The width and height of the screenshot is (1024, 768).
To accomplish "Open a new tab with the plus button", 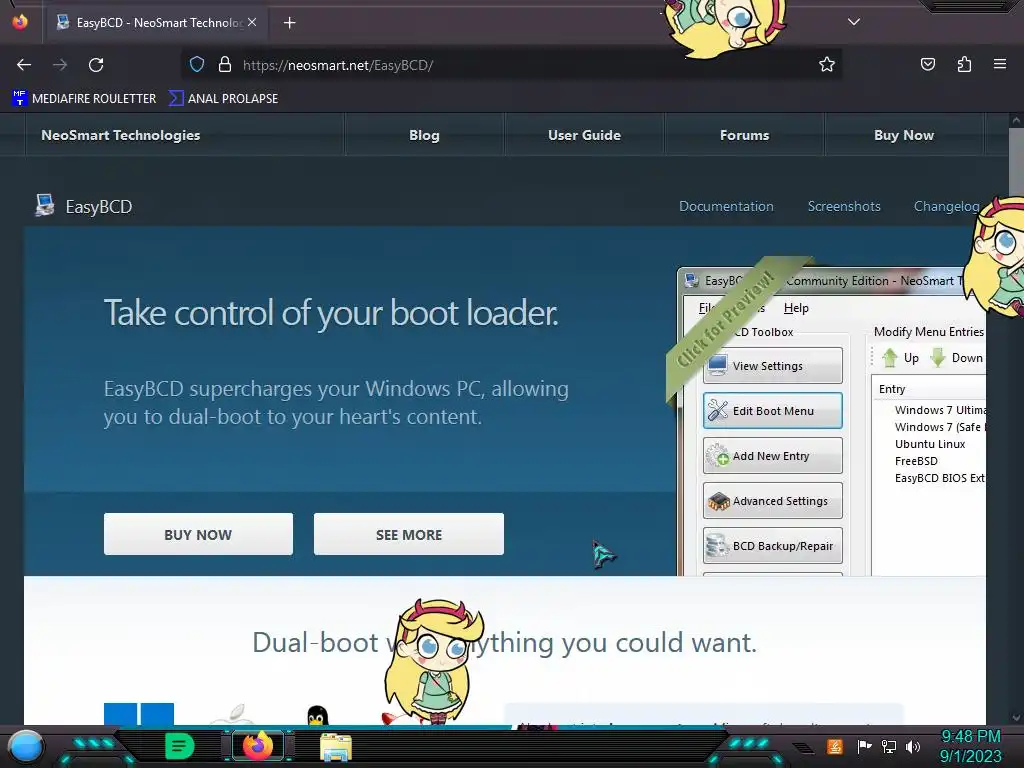I will coord(289,23).
